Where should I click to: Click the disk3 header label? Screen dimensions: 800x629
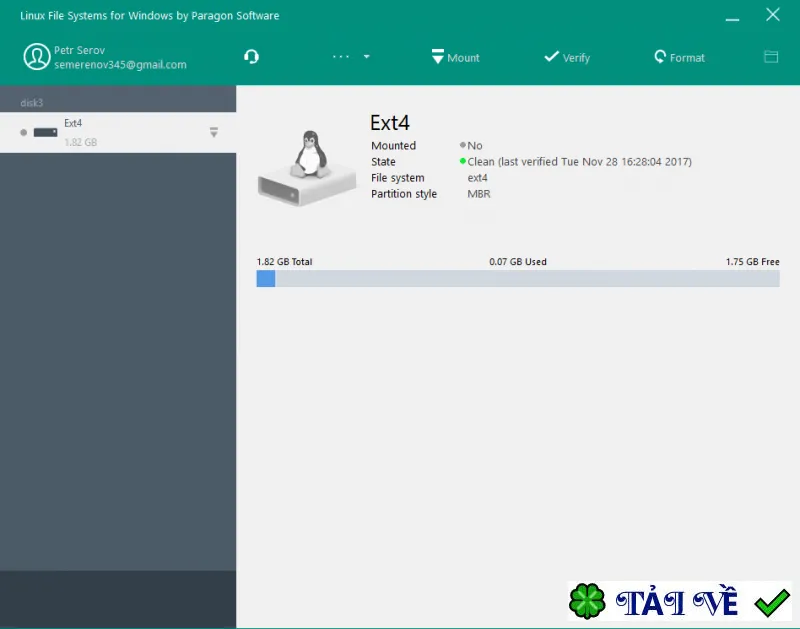(32, 103)
